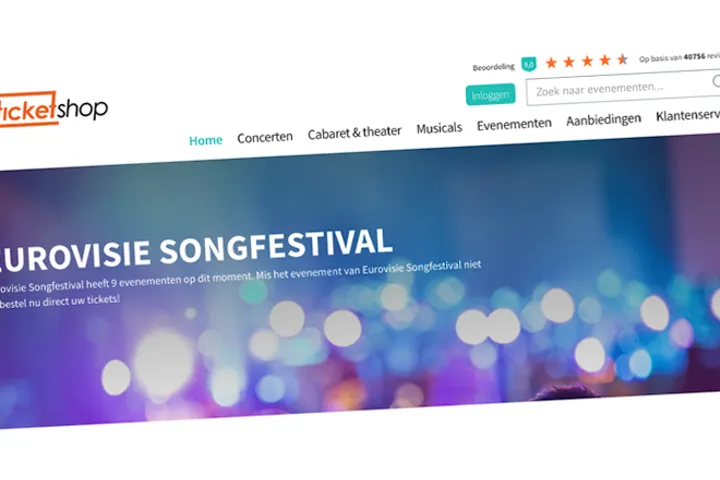This screenshot has width=720, height=480.
Task: Open the Cabaret & theater section
Action: [354, 133]
